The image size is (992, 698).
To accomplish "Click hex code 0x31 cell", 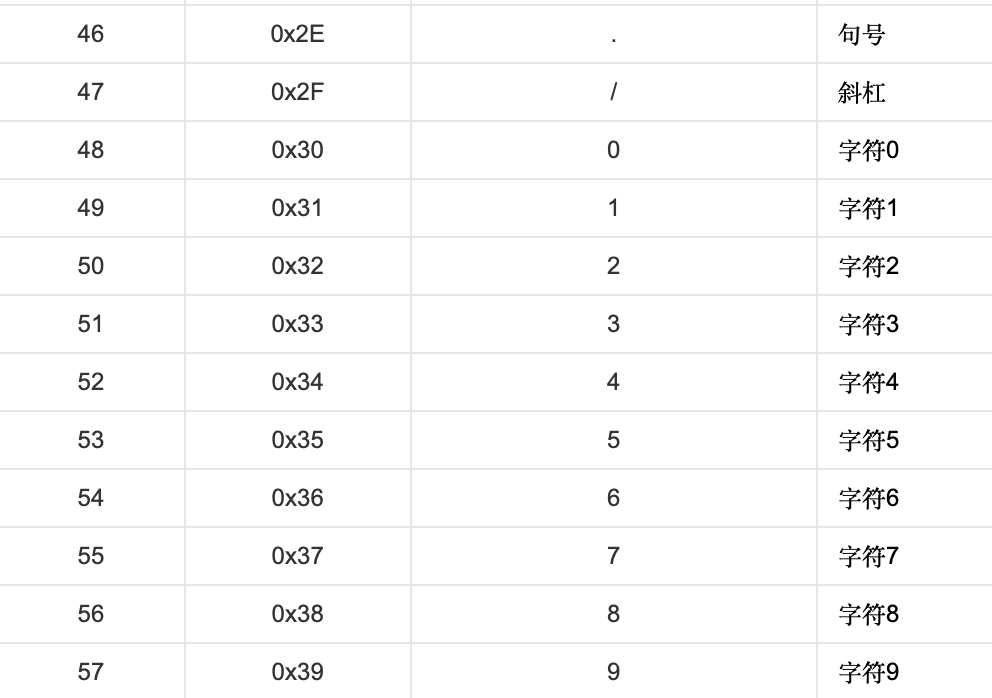I will point(297,208).
